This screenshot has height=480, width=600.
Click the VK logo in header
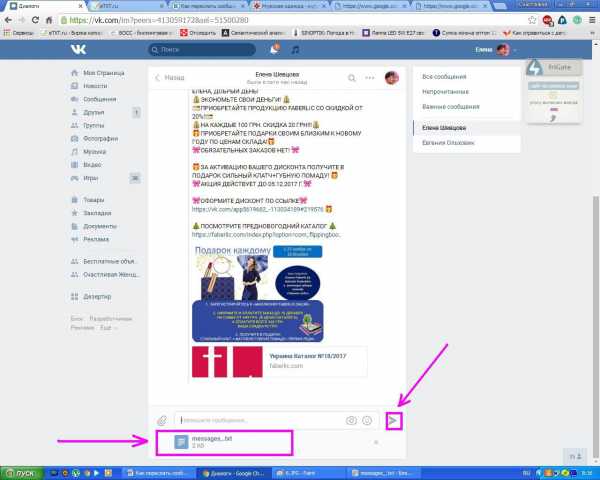78,49
